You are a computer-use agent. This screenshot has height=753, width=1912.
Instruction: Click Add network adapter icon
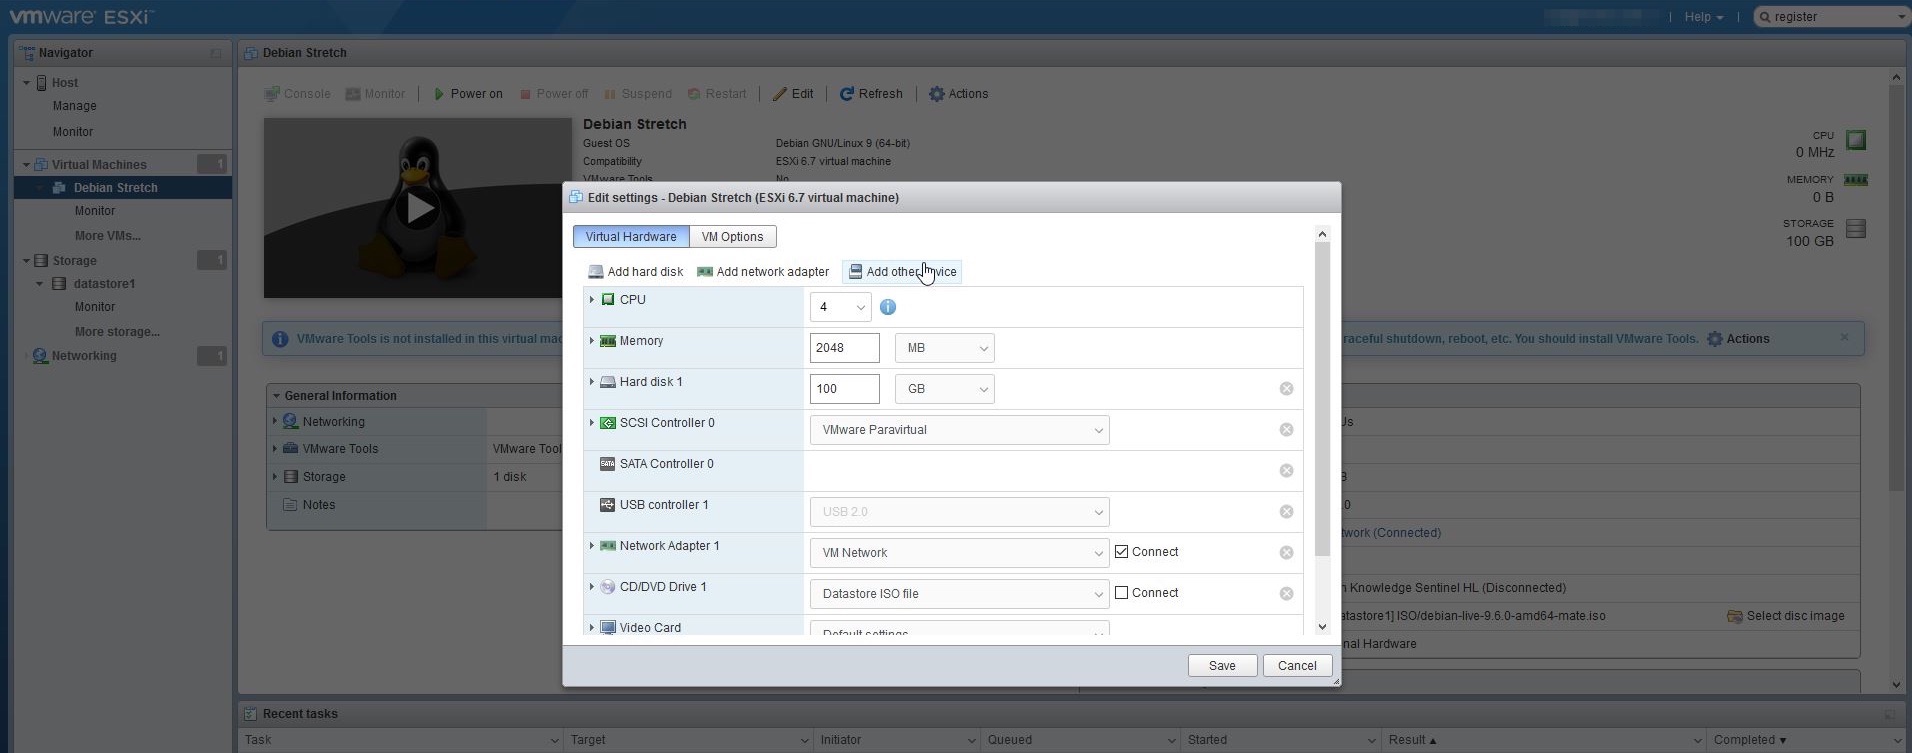pyautogui.click(x=705, y=272)
